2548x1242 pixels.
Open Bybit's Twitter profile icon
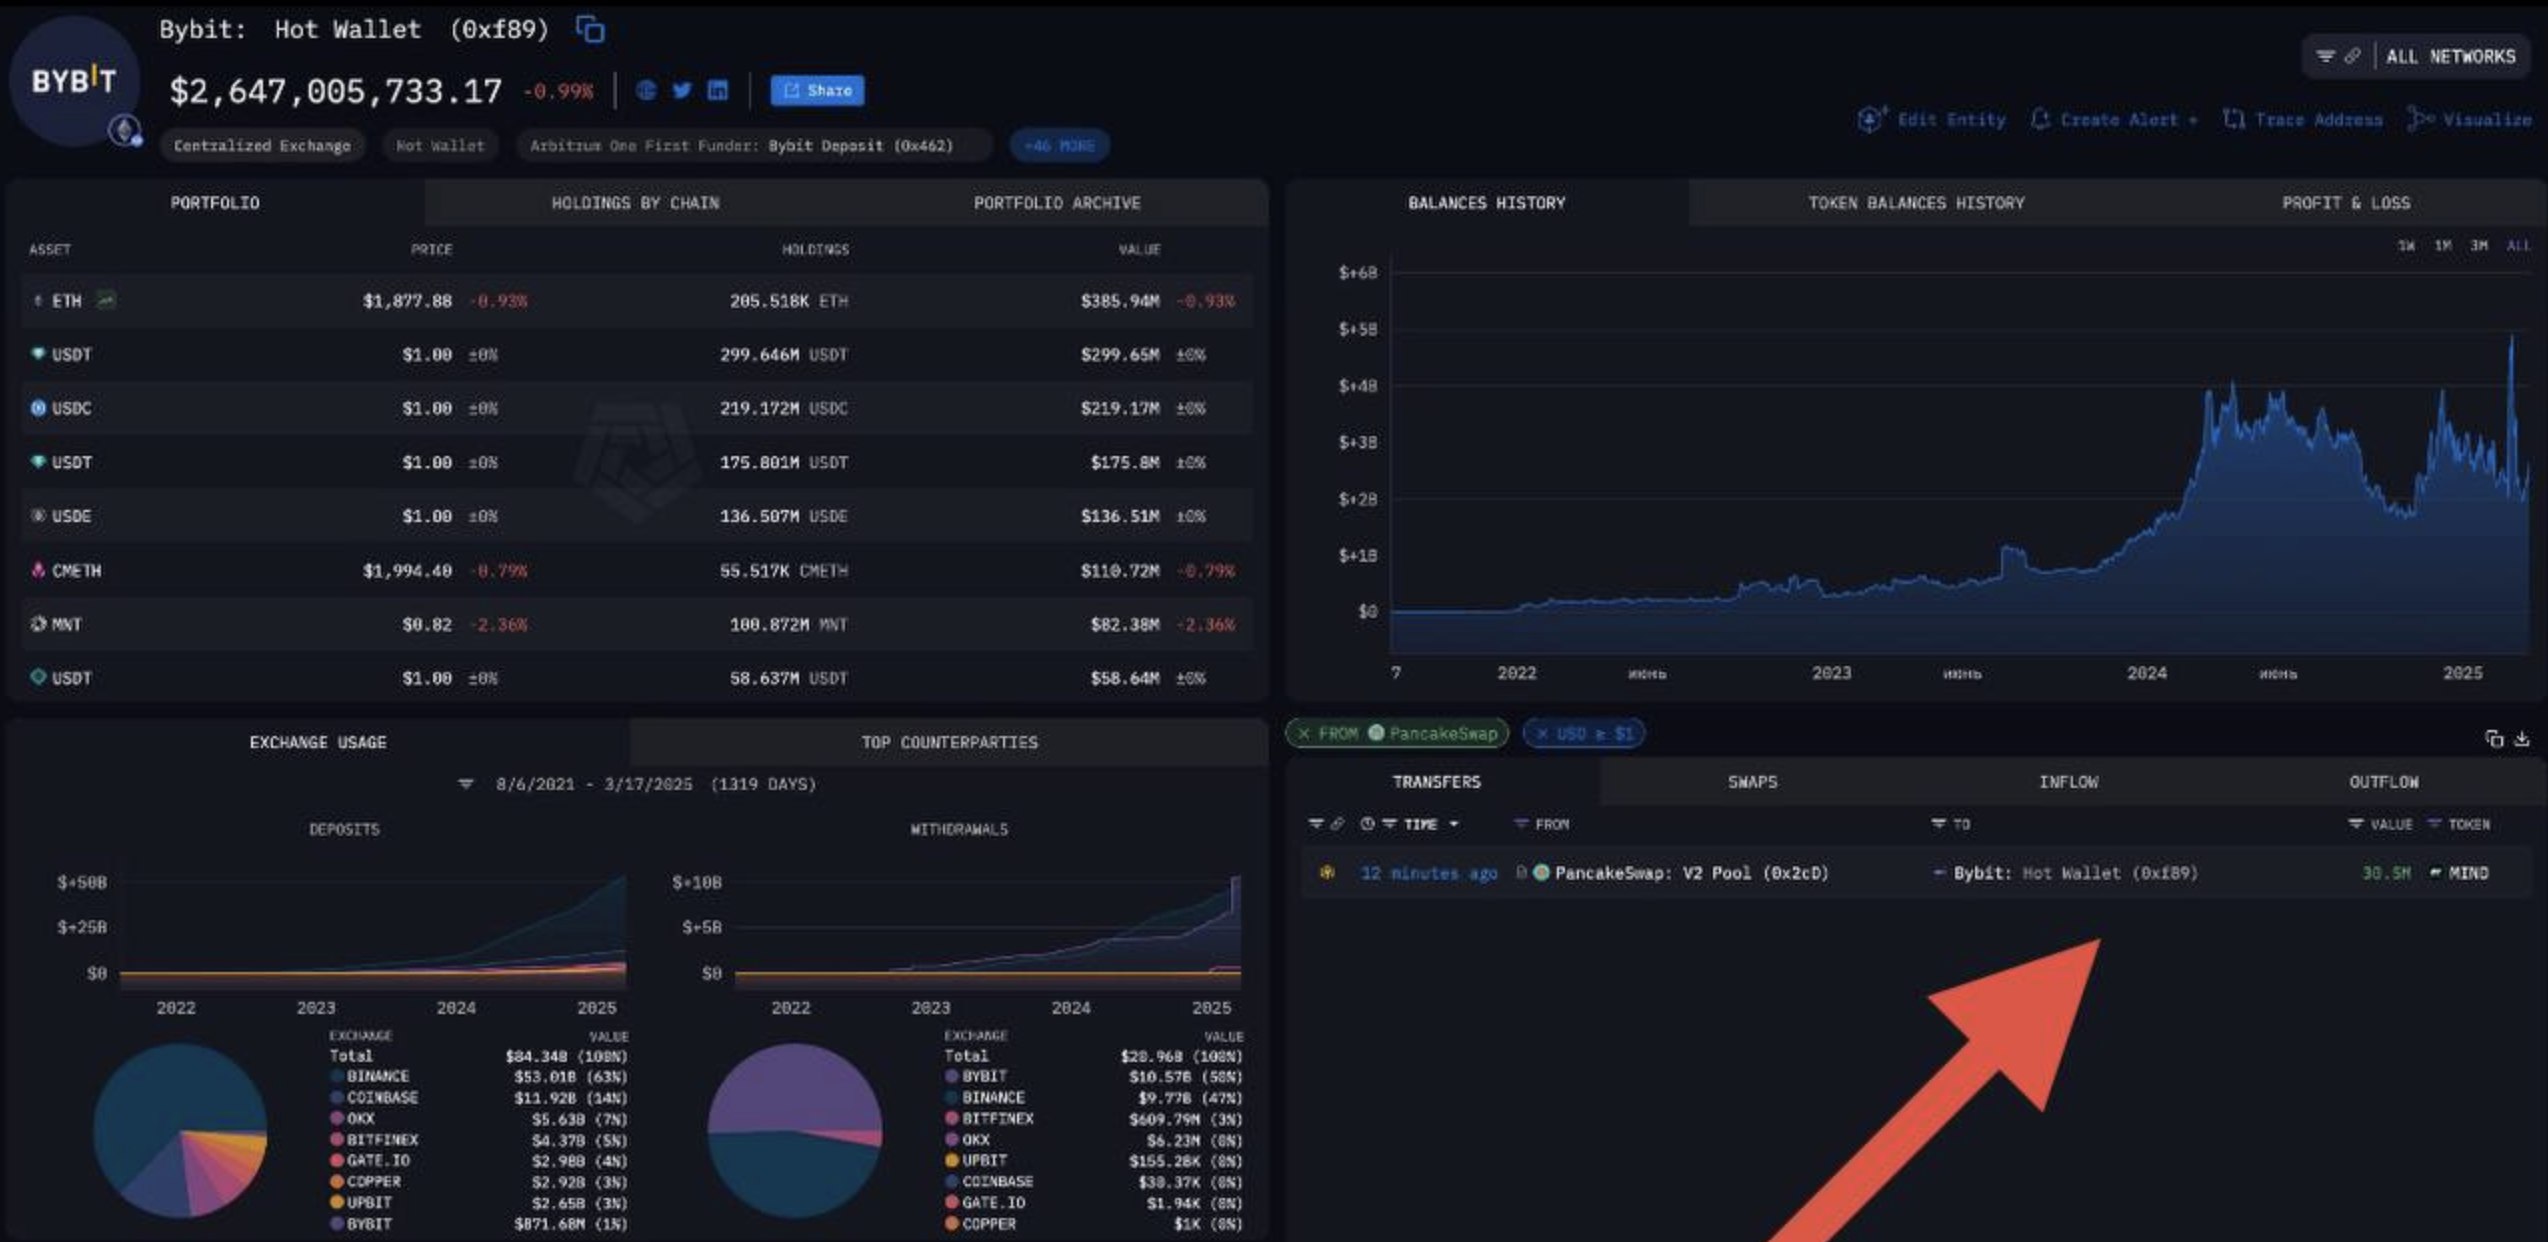click(x=682, y=91)
